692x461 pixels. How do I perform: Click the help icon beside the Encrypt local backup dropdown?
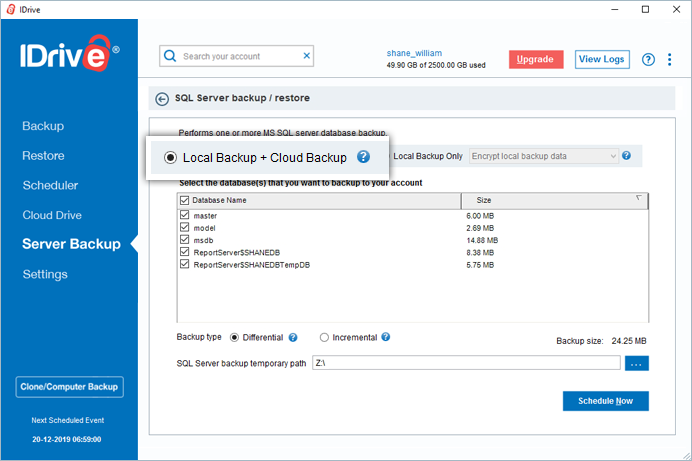pos(626,155)
